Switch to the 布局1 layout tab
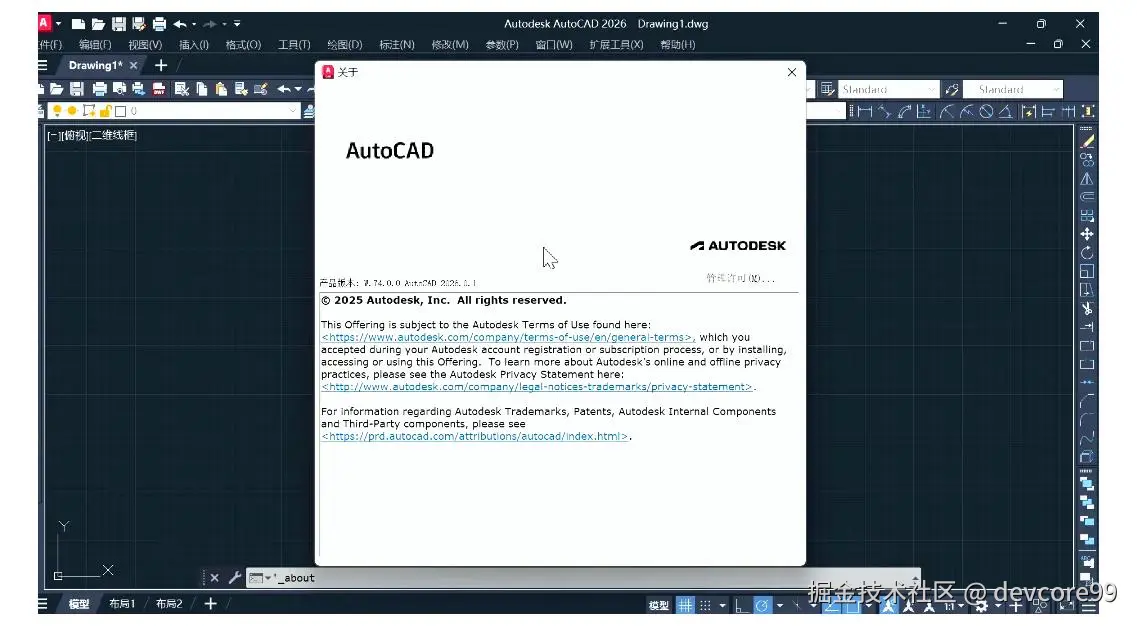Screen dimensions: 1137x626 [x=122, y=604]
